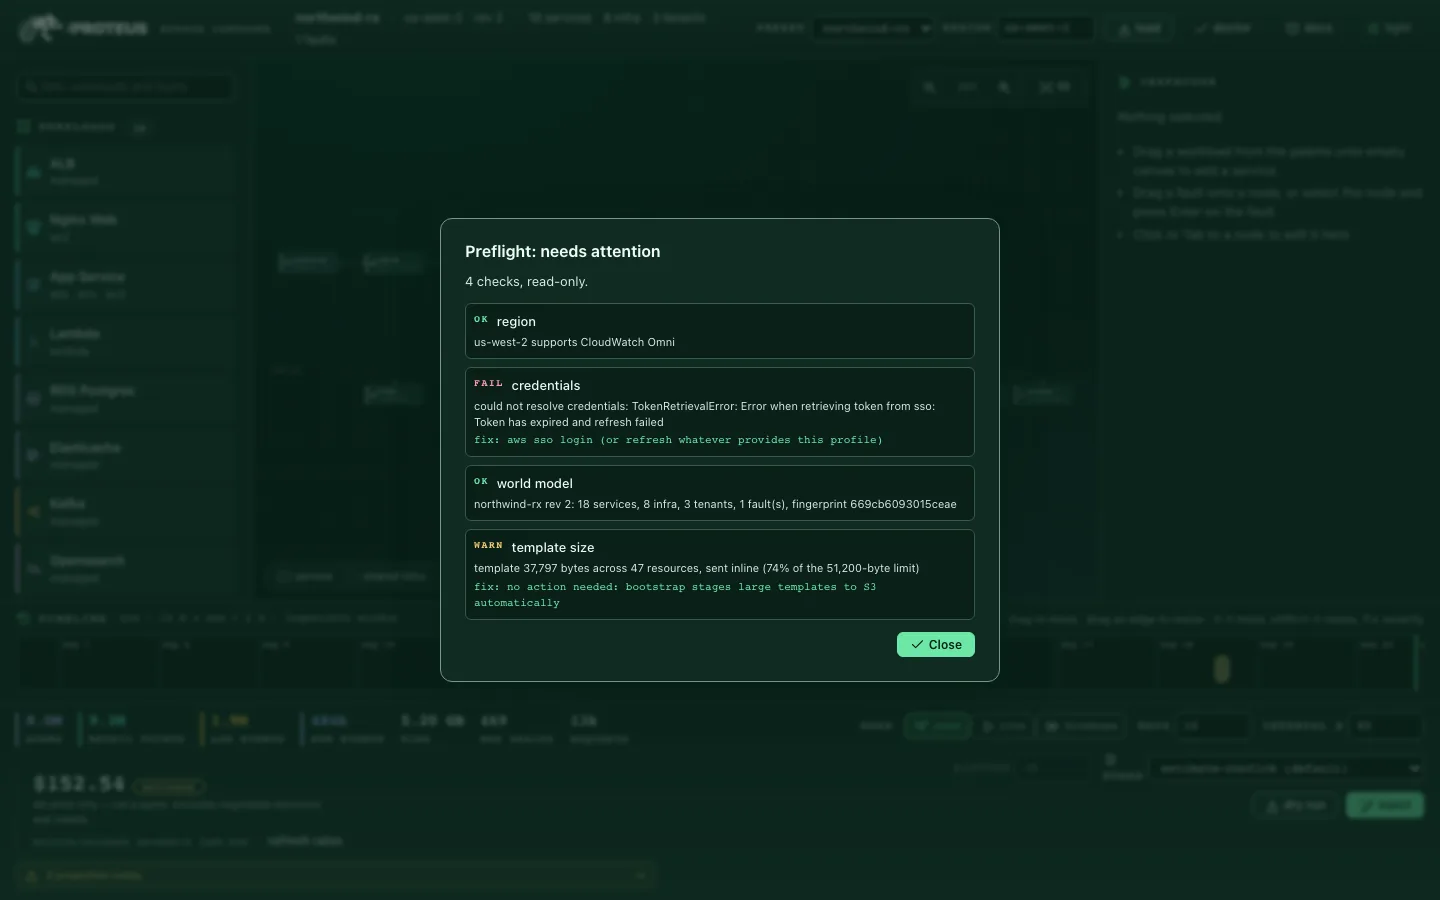Select Opensearch item in background palette

click(x=125, y=569)
